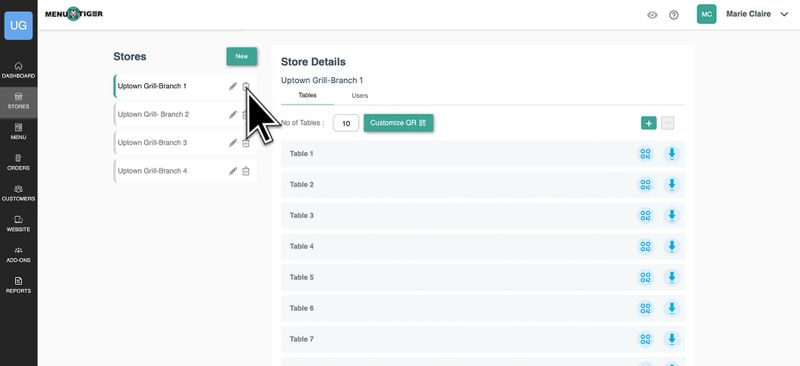Screen dimensions: 800x366
Task: Open the Website sidebar icon
Action: point(18,223)
